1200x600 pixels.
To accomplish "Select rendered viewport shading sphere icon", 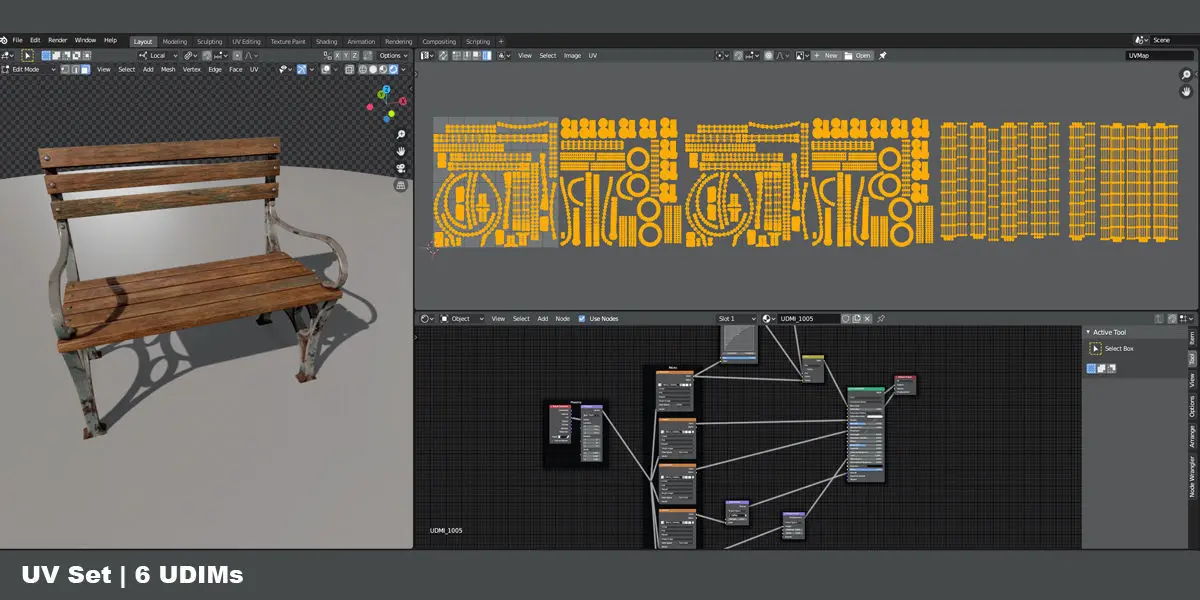I will click(x=393, y=69).
